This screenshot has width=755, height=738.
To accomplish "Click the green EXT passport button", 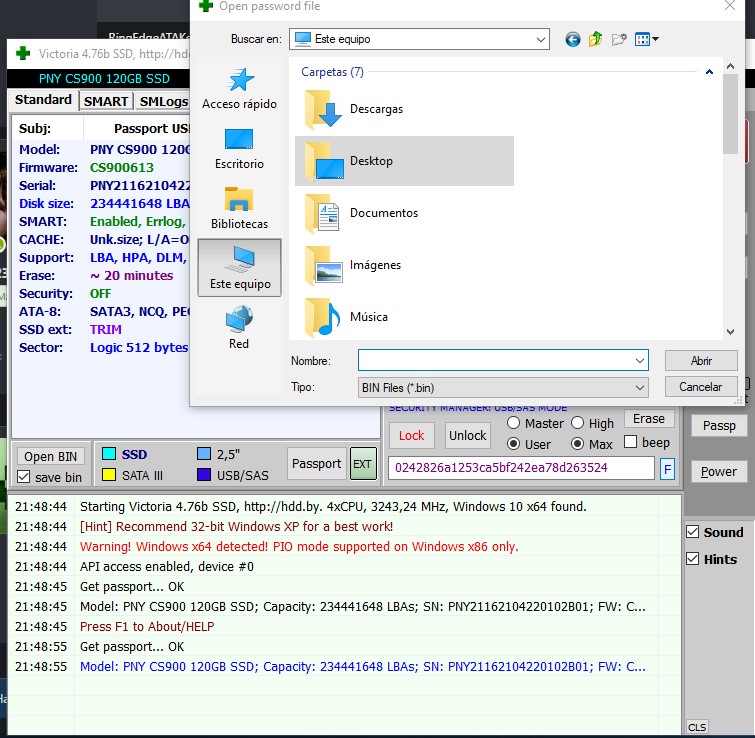I will click(363, 464).
